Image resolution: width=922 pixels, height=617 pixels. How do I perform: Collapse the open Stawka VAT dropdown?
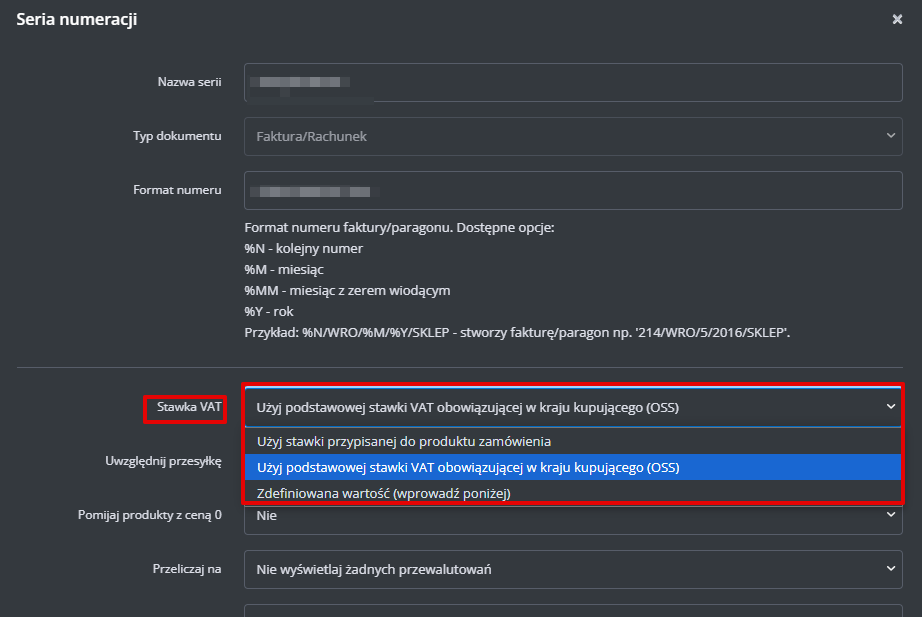click(572, 407)
